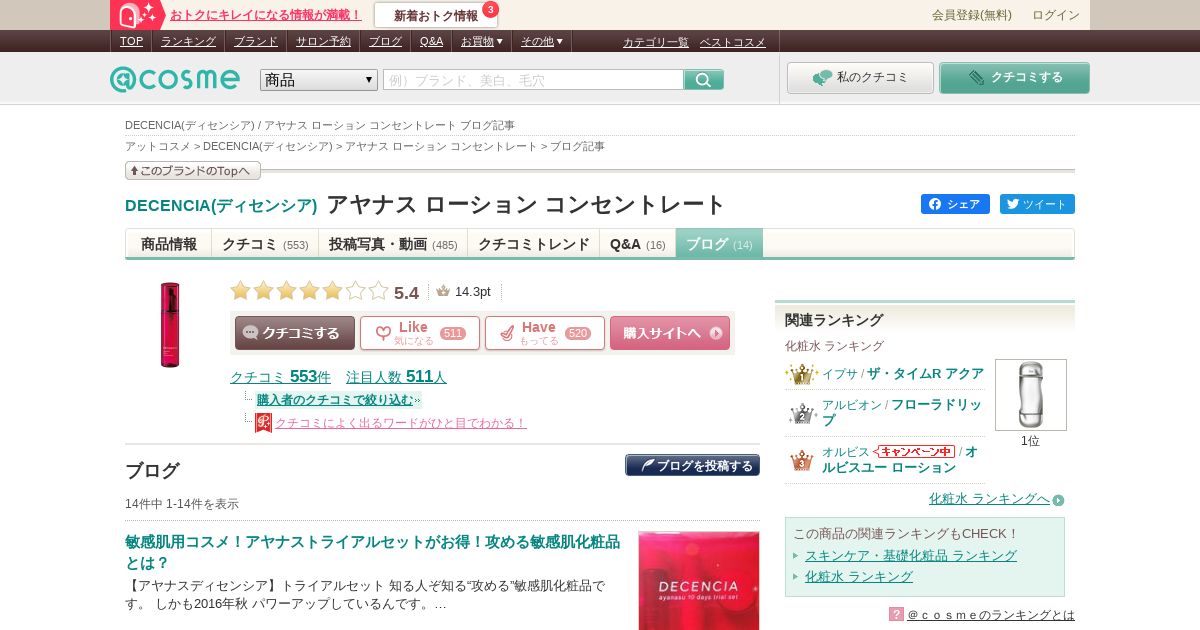1200x630 pixels.
Task: Open Q&A in the top navigation bar
Action: [x=431, y=41]
